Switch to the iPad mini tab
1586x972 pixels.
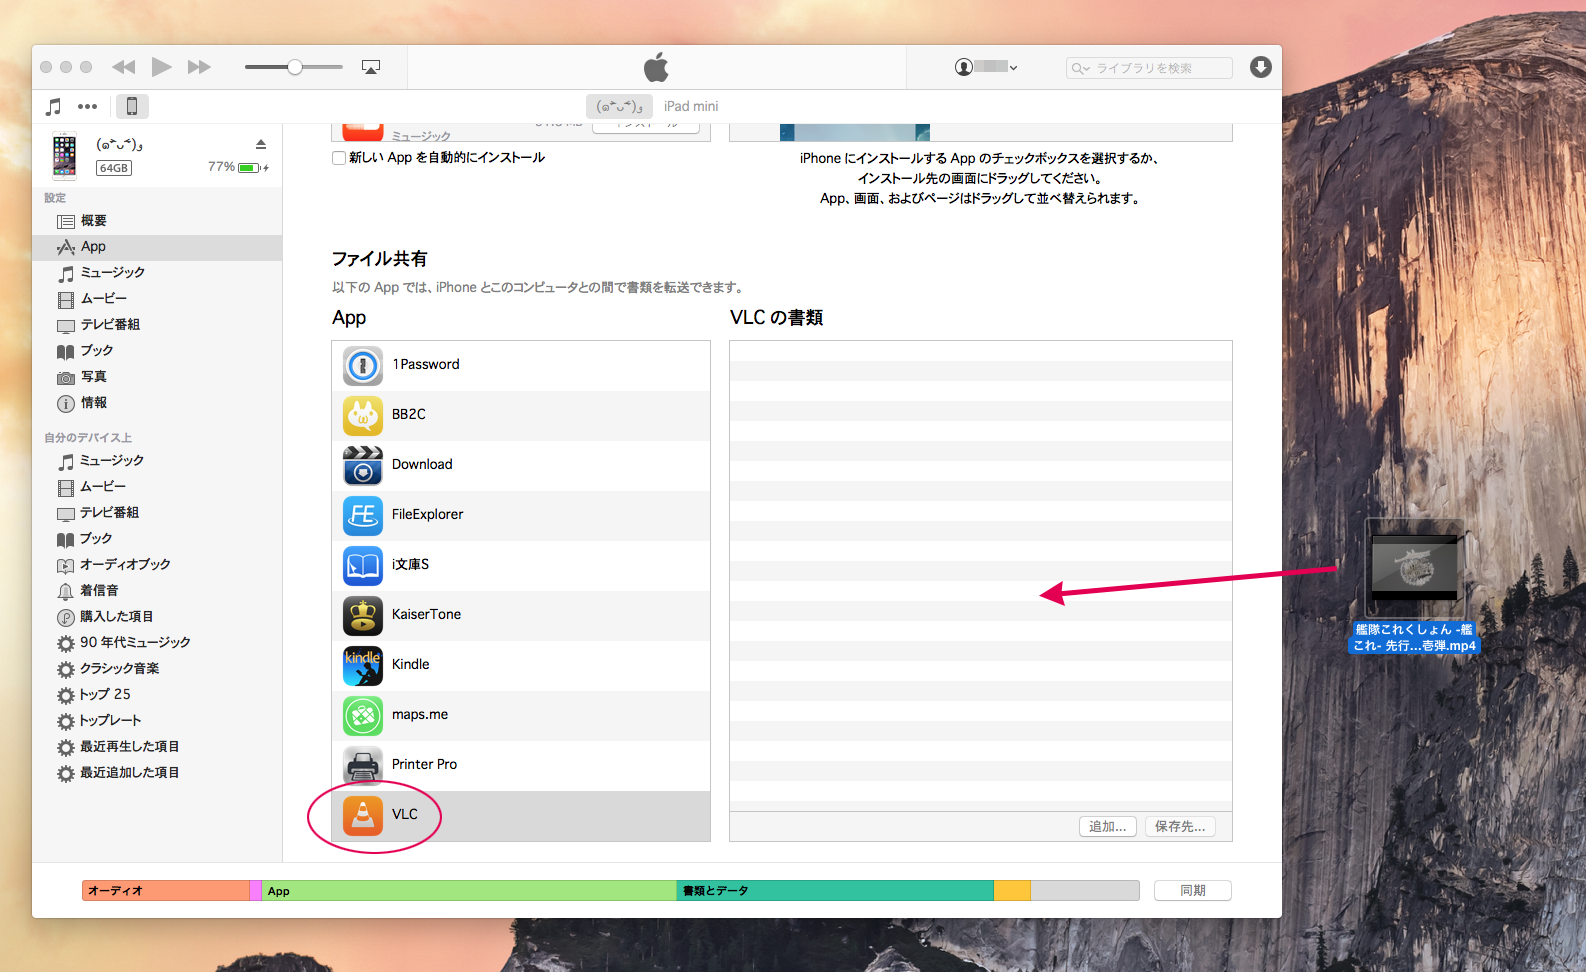click(691, 106)
